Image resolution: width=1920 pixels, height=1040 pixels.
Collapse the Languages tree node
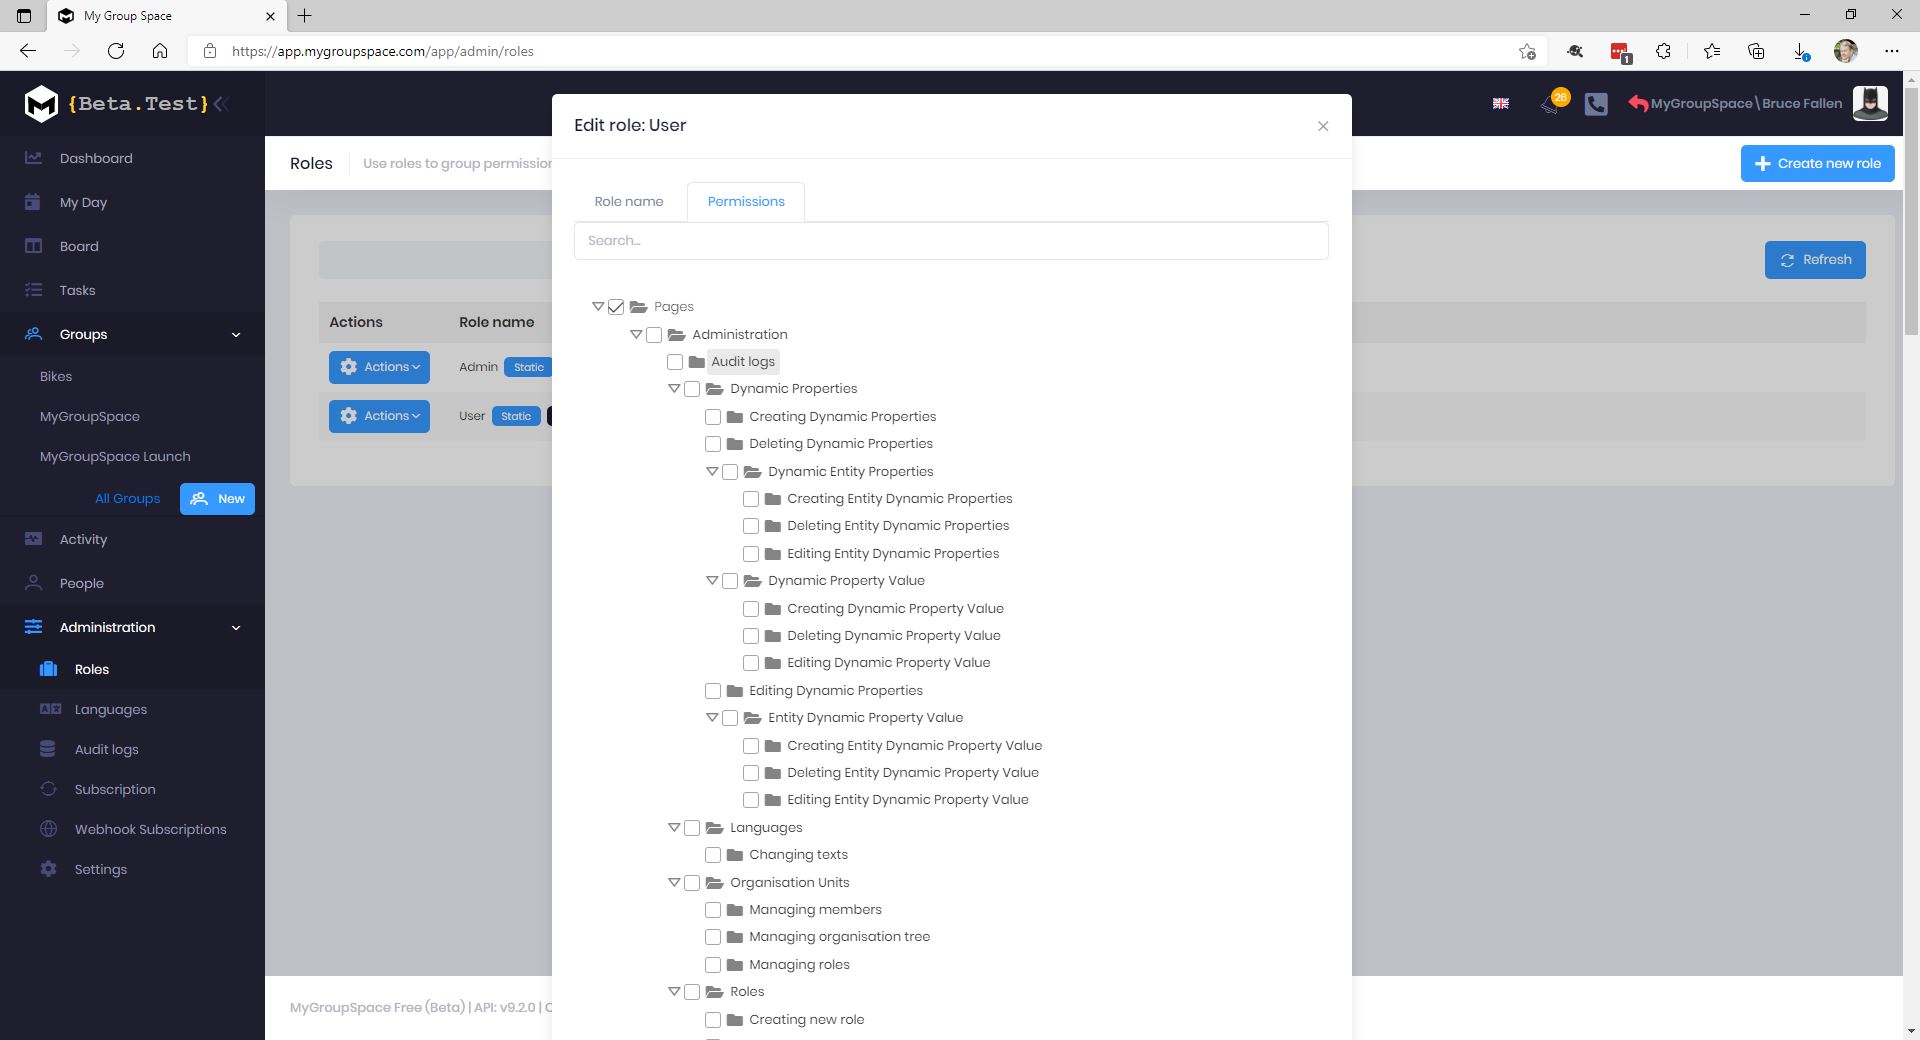point(674,828)
